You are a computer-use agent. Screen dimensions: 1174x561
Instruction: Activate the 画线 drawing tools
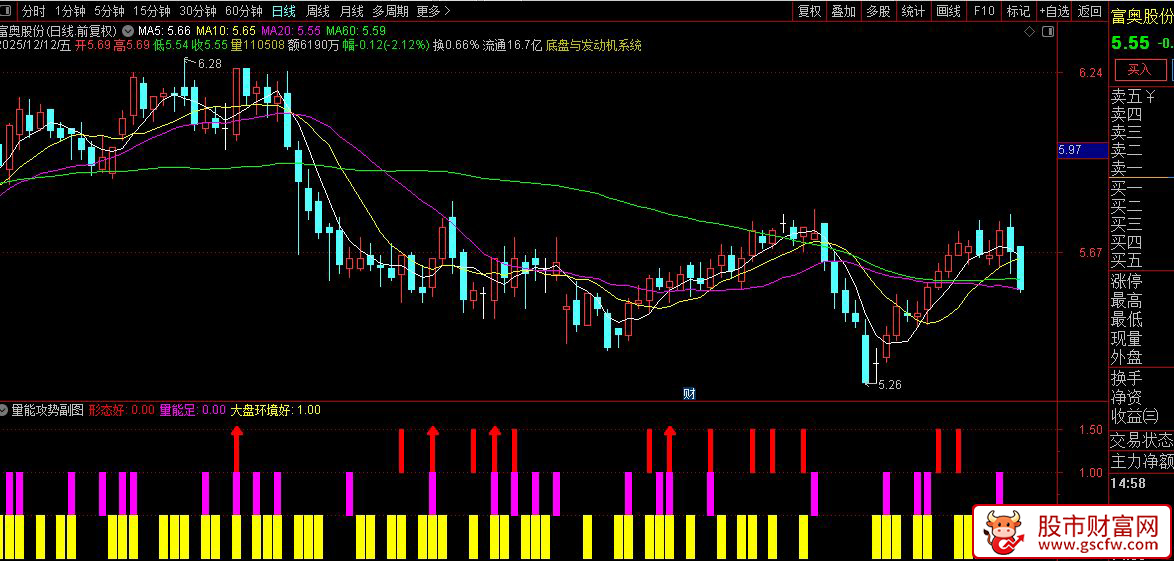[x=949, y=11]
